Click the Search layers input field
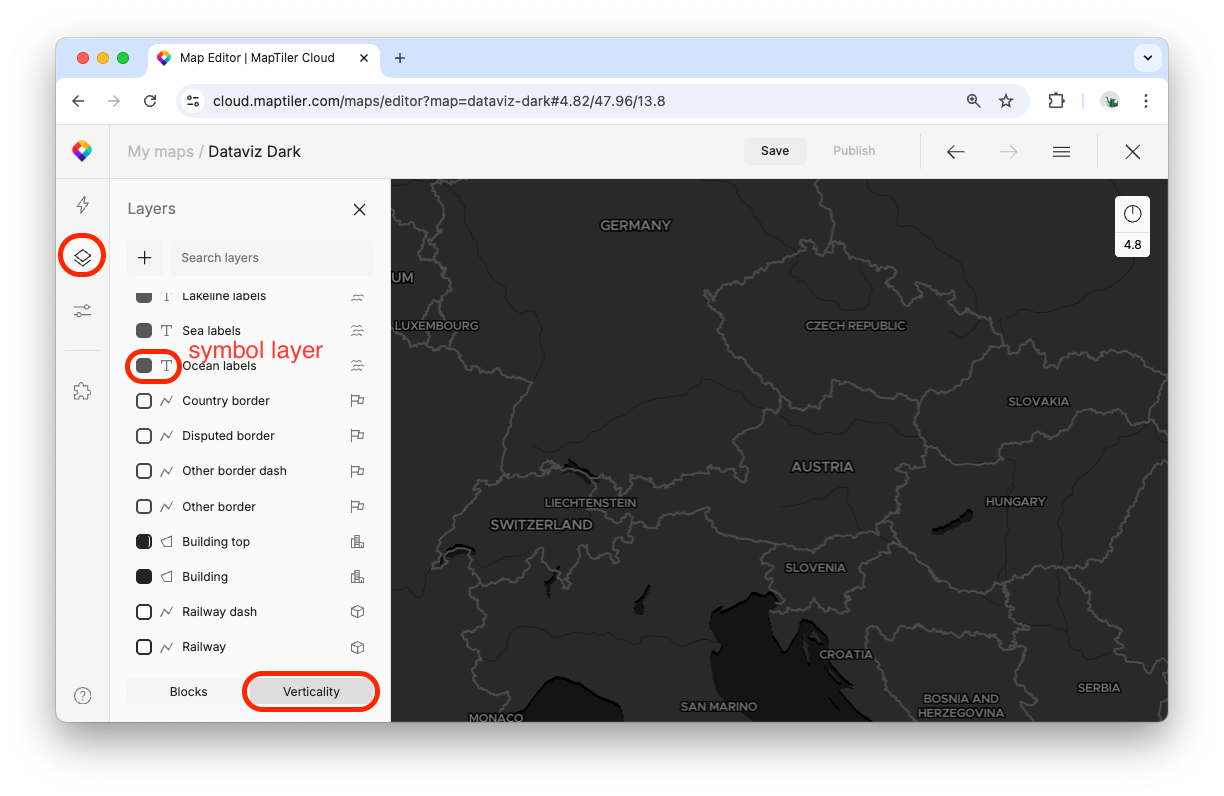The image size is (1224, 796). click(271, 258)
